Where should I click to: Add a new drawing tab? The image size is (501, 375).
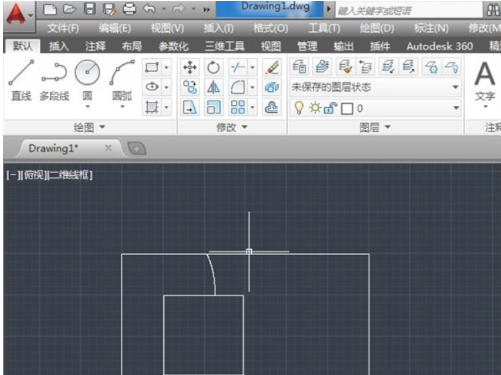(136, 149)
